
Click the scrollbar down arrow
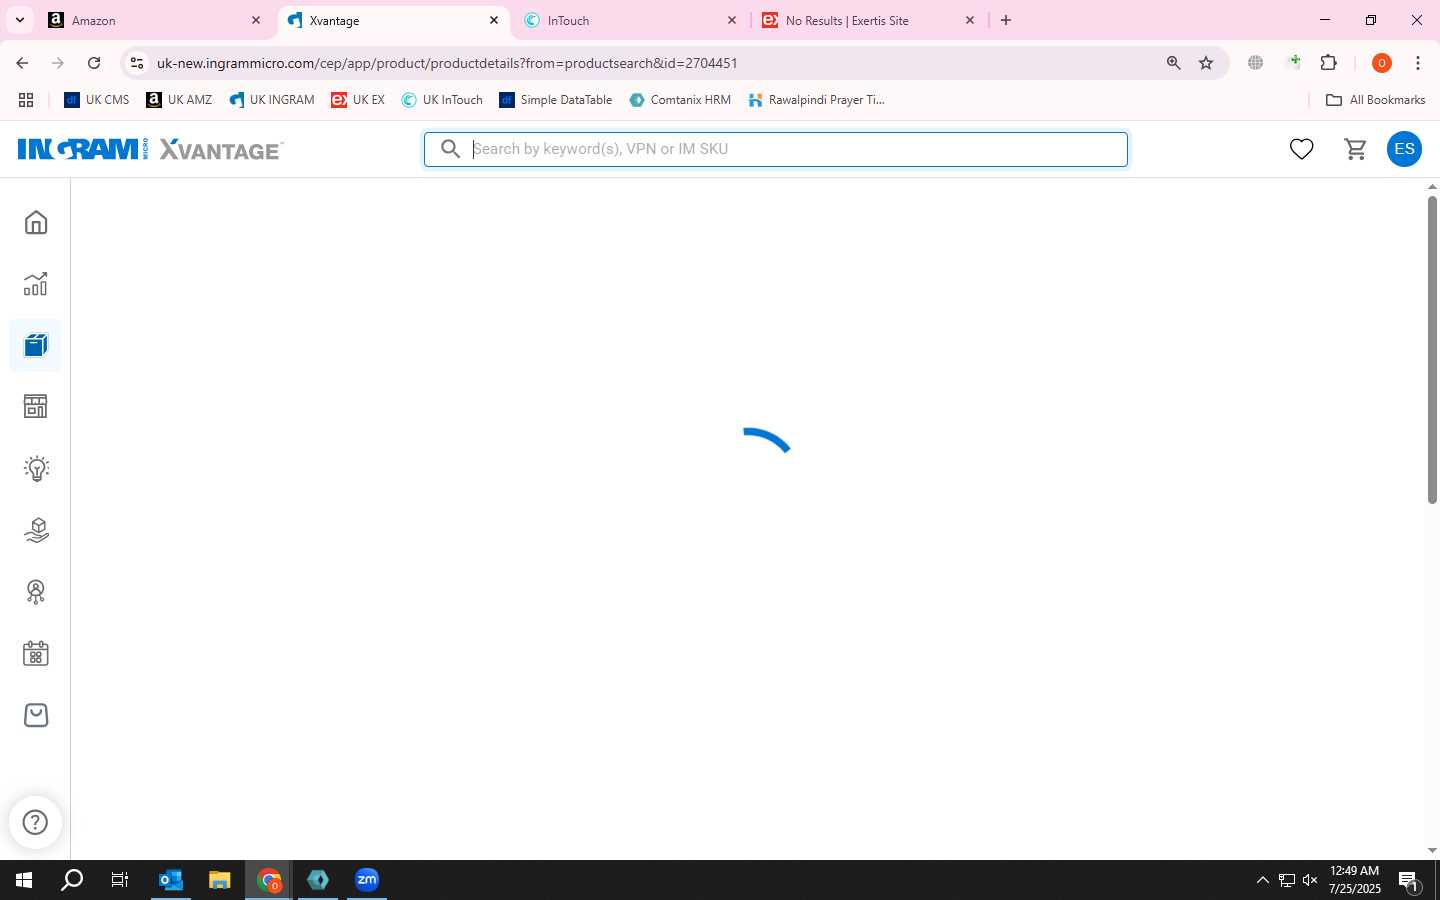tap(1432, 851)
